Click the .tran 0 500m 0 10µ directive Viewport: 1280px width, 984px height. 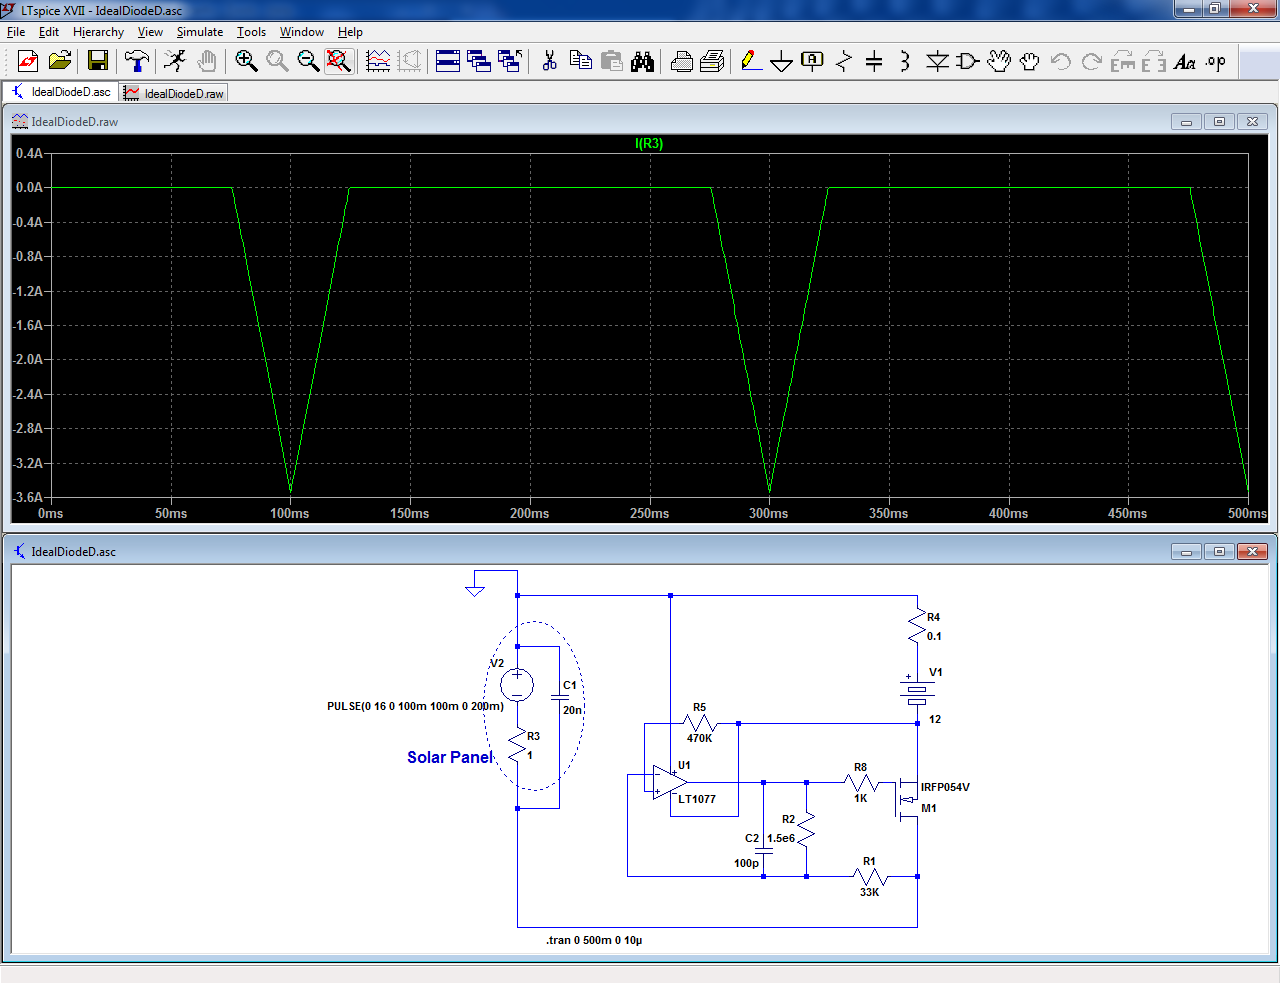click(x=594, y=940)
